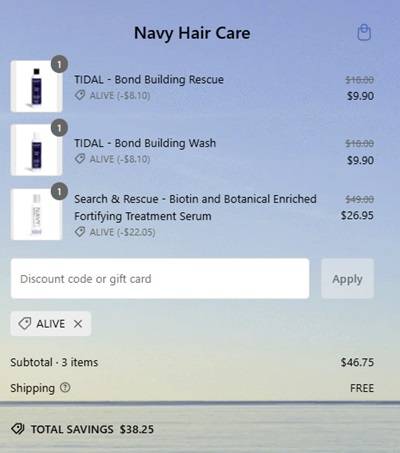This screenshot has height=453, width=400.
Task: Click the Search & Rescue serum thumbnail
Action: pos(36,214)
